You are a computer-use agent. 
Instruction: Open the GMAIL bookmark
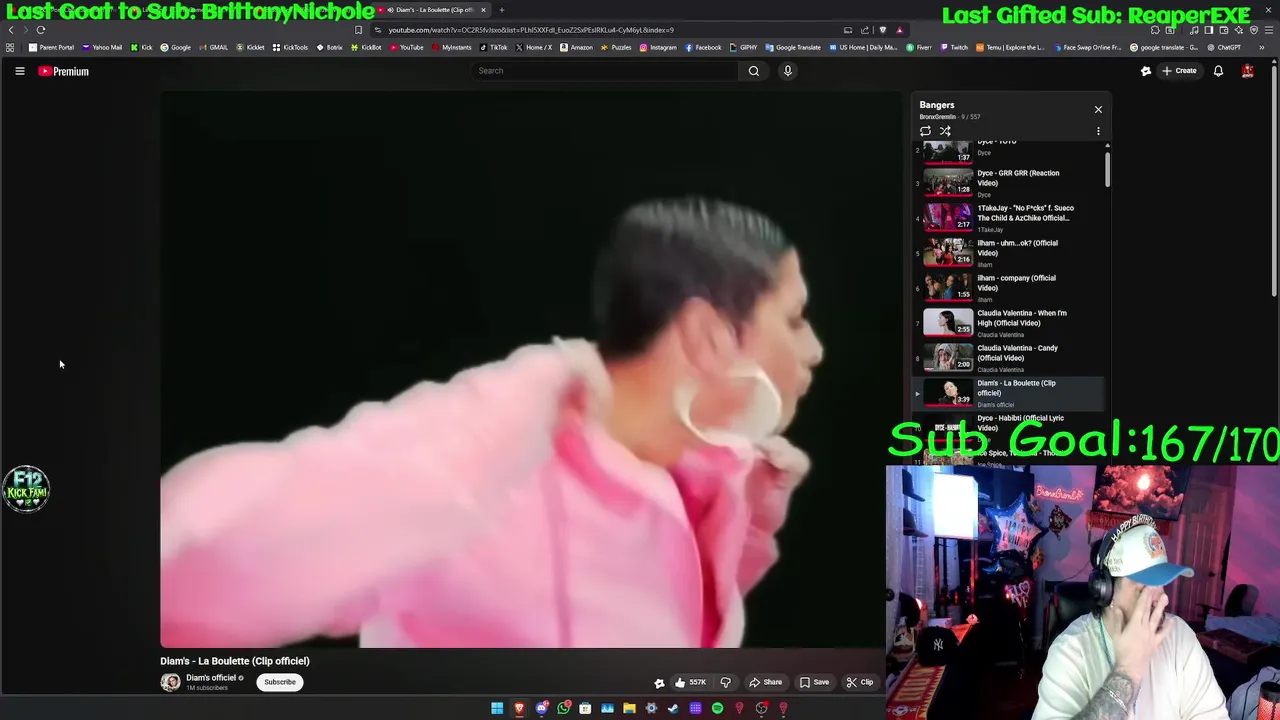(x=213, y=47)
